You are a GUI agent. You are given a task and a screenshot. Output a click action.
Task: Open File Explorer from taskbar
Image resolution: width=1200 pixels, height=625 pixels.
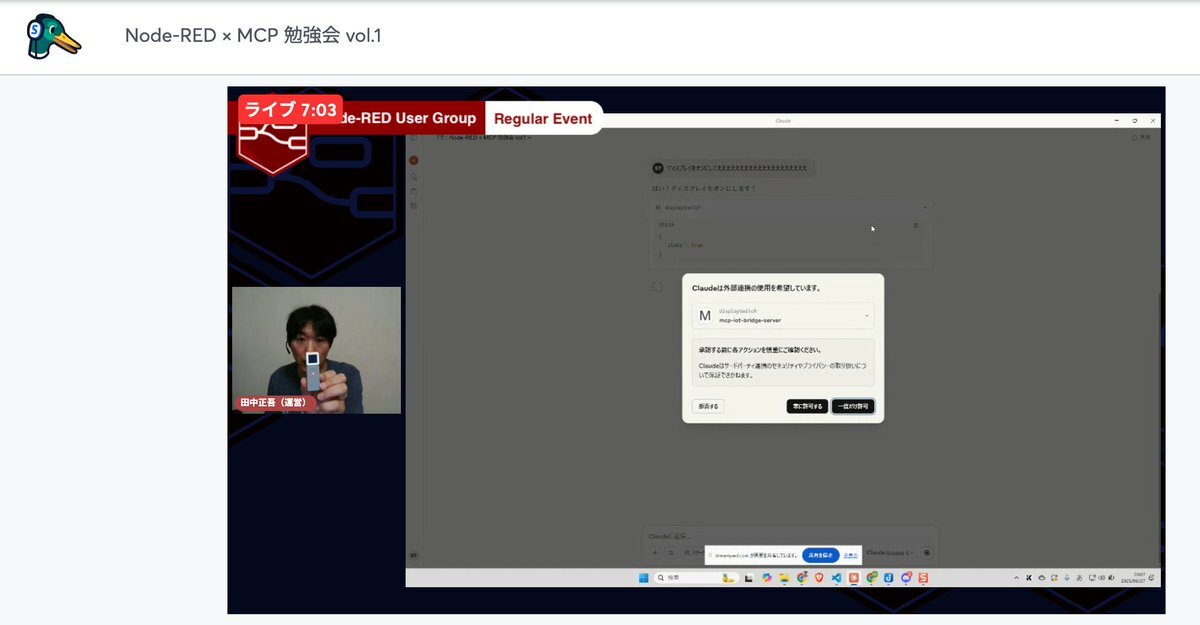click(x=783, y=578)
